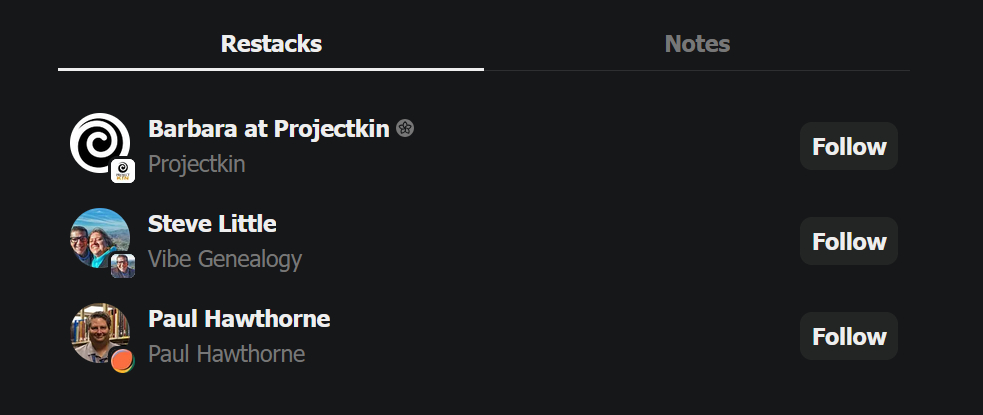Screen dimensions: 983x415
Task: Click Steve Little's profile photo
Action: click(97, 238)
